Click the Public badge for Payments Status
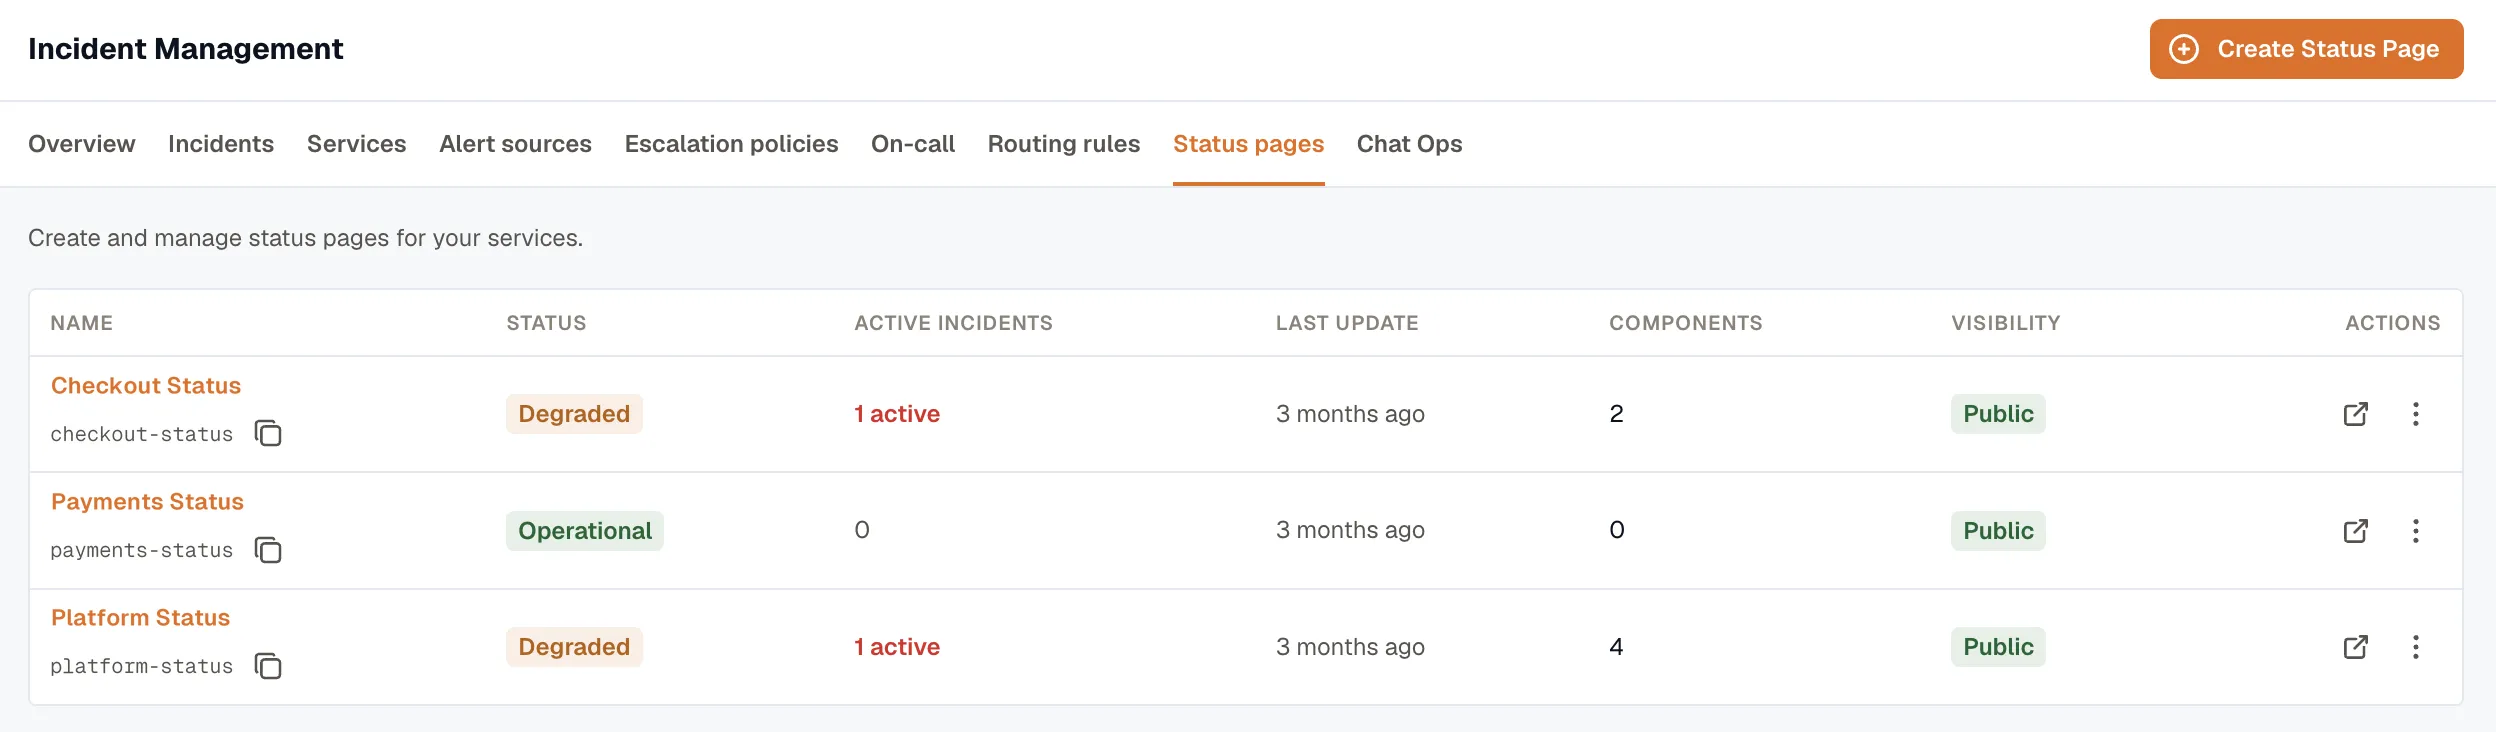2496x732 pixels. (x=1998, y=531)
